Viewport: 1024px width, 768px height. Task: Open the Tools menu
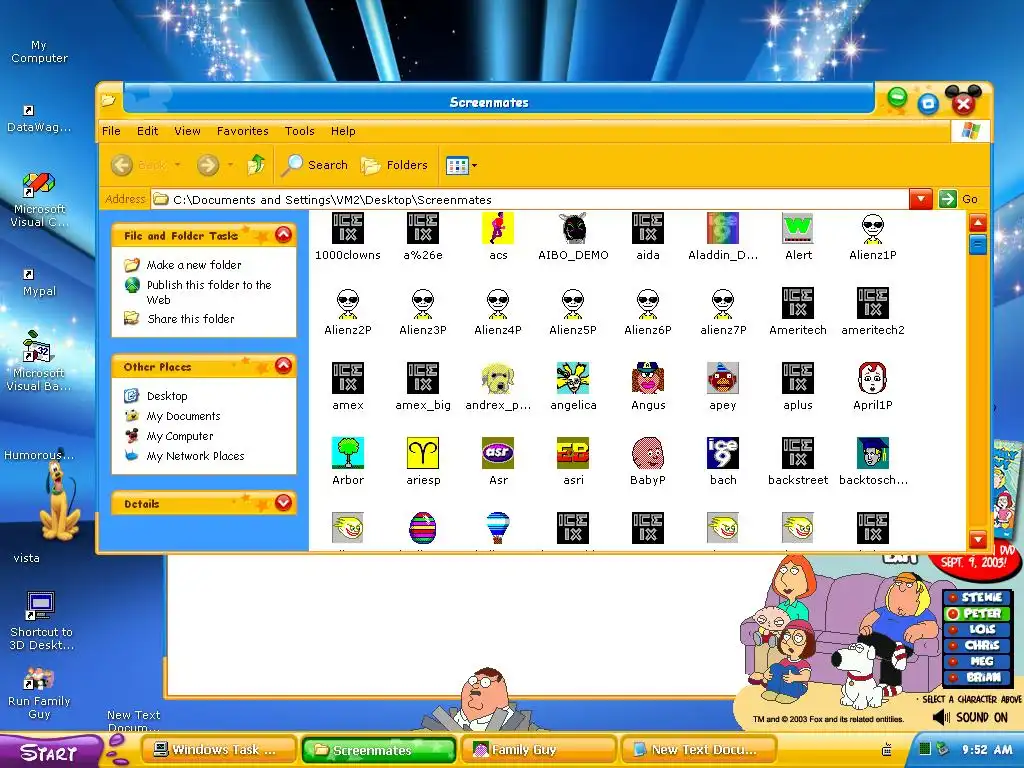coord(300,131)
